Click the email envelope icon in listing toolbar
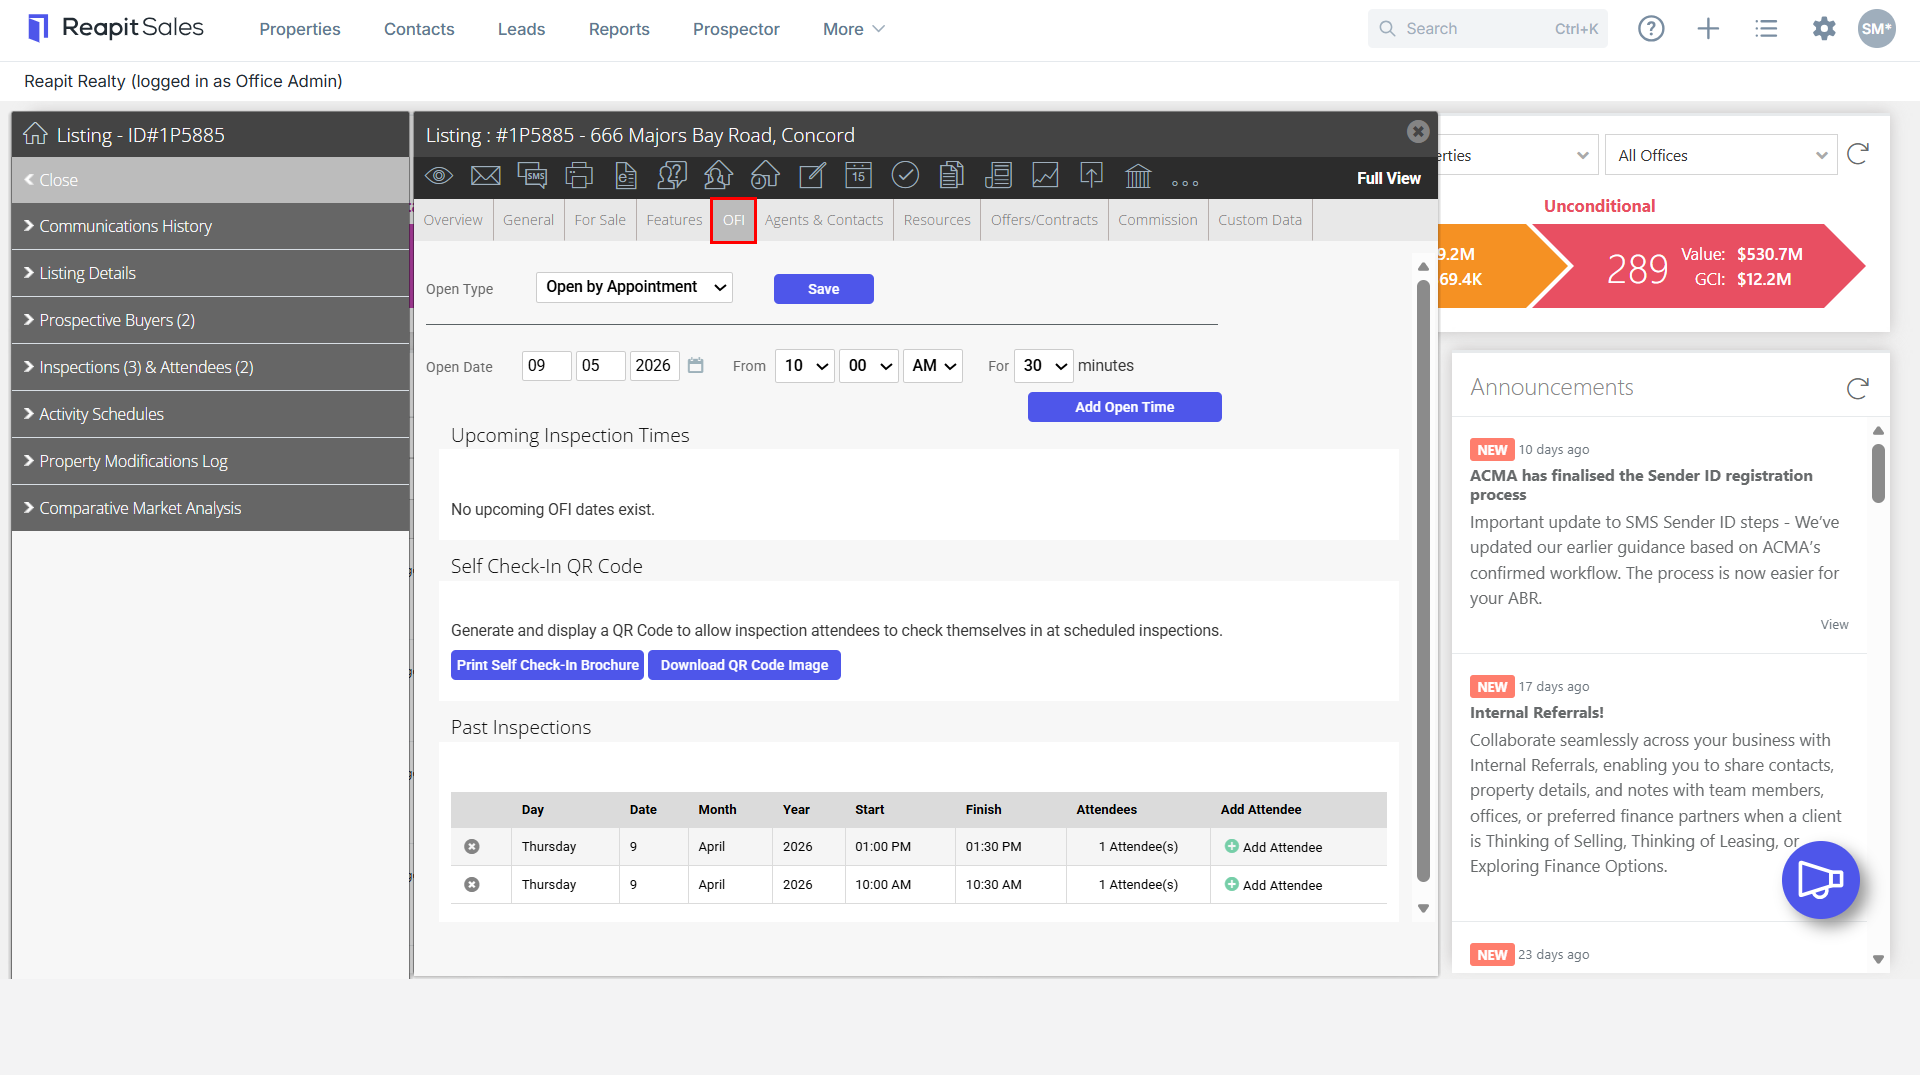 click(485, 176)
